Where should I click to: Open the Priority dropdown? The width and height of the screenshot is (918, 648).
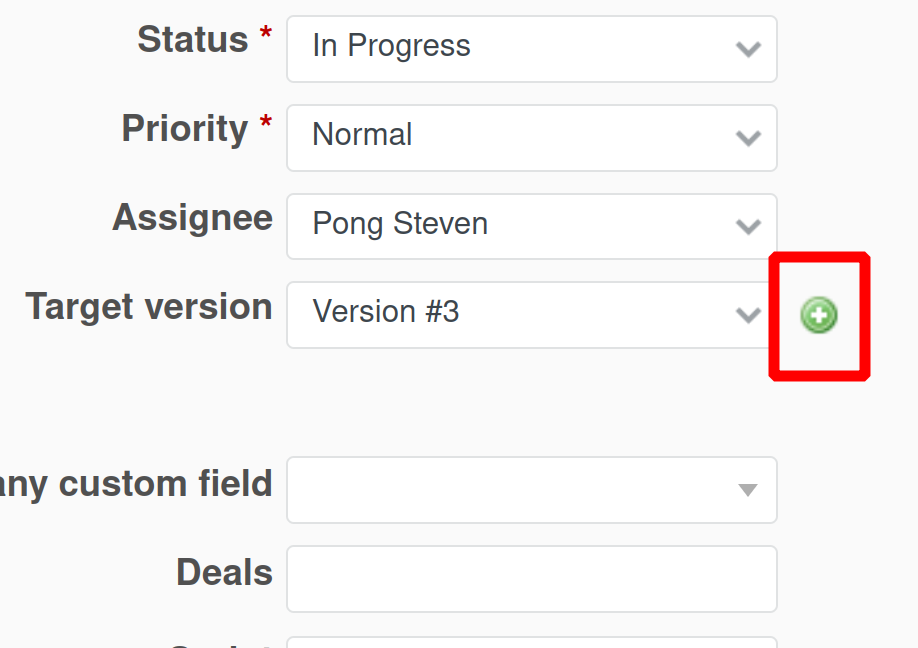[x=531, y=137]
